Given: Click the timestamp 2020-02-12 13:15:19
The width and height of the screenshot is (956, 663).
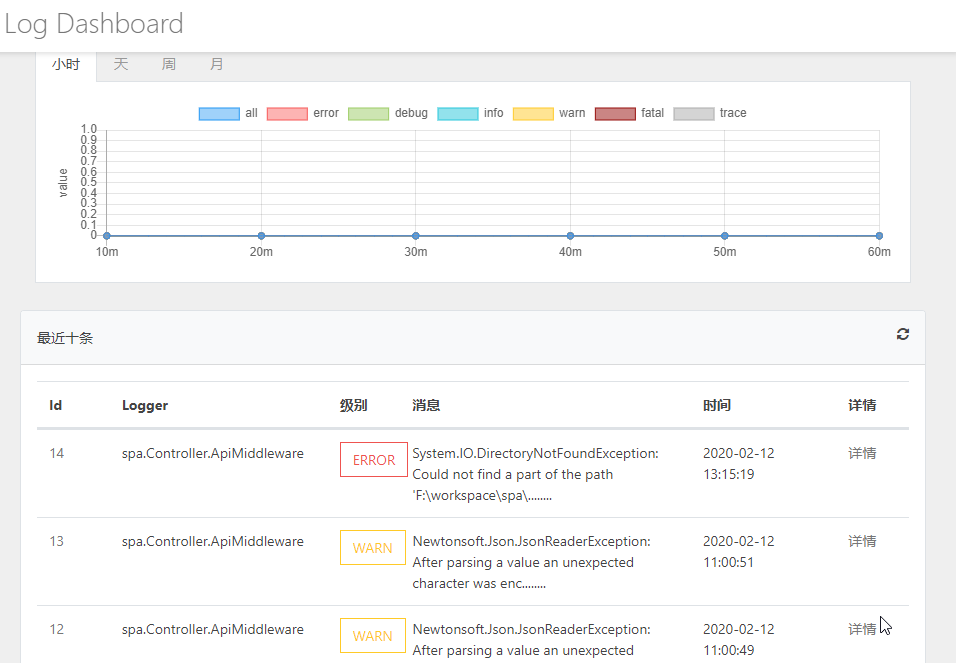Looking at the screenshot, I should pos(738,464).
